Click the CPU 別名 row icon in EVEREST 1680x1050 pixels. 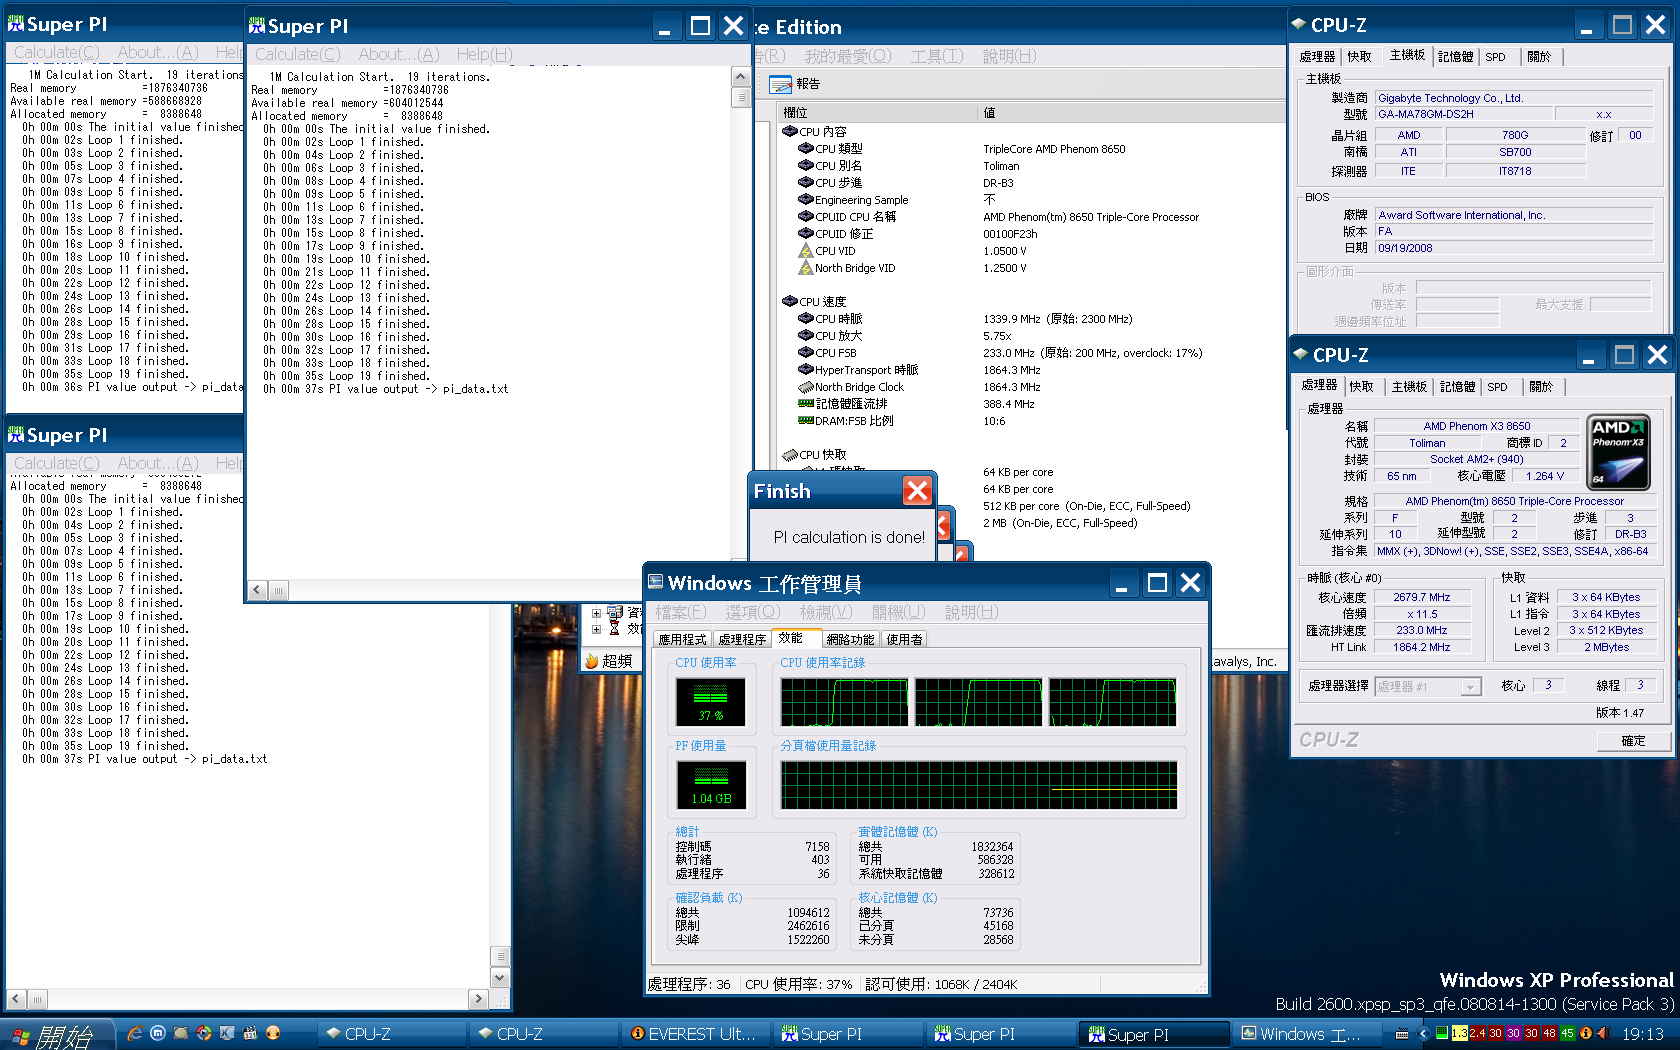click(x=805, y=166)
